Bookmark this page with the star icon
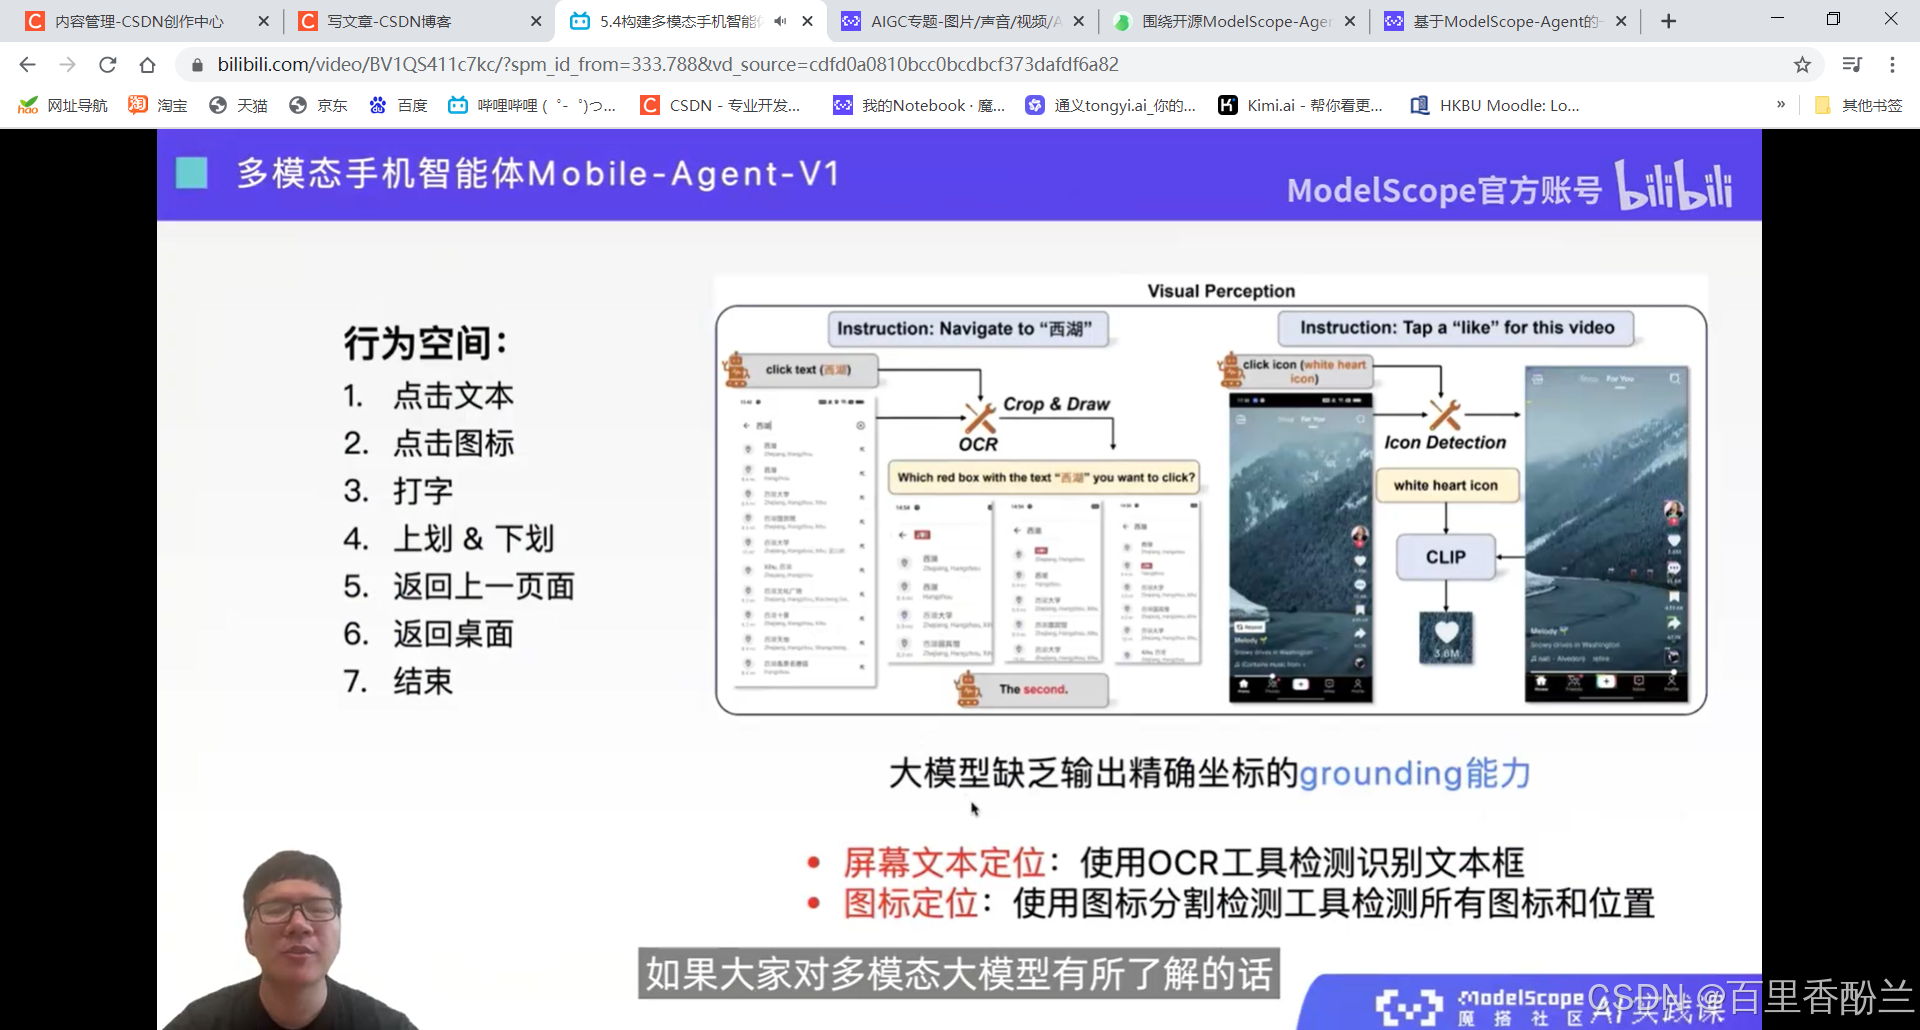1920x1030 pixels. [x=1802, y=65]
